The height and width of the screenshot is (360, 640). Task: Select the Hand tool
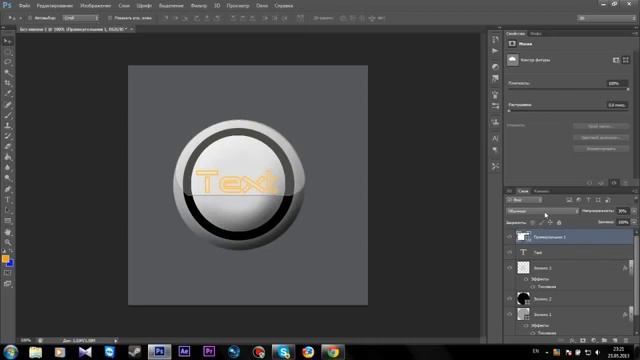(x=7, y=232)
